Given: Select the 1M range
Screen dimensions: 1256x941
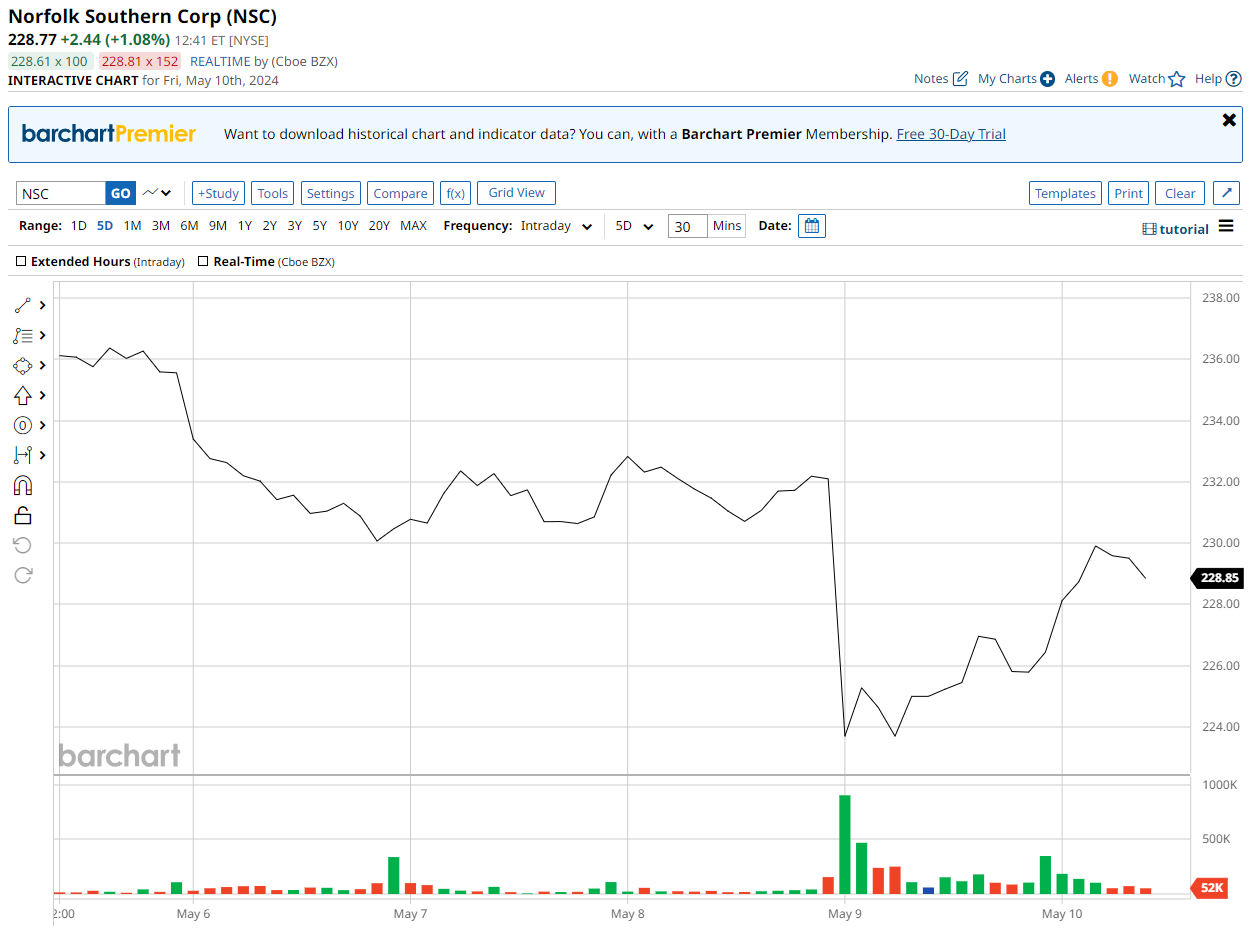Looking at the screenshot, I should (132, 226).
